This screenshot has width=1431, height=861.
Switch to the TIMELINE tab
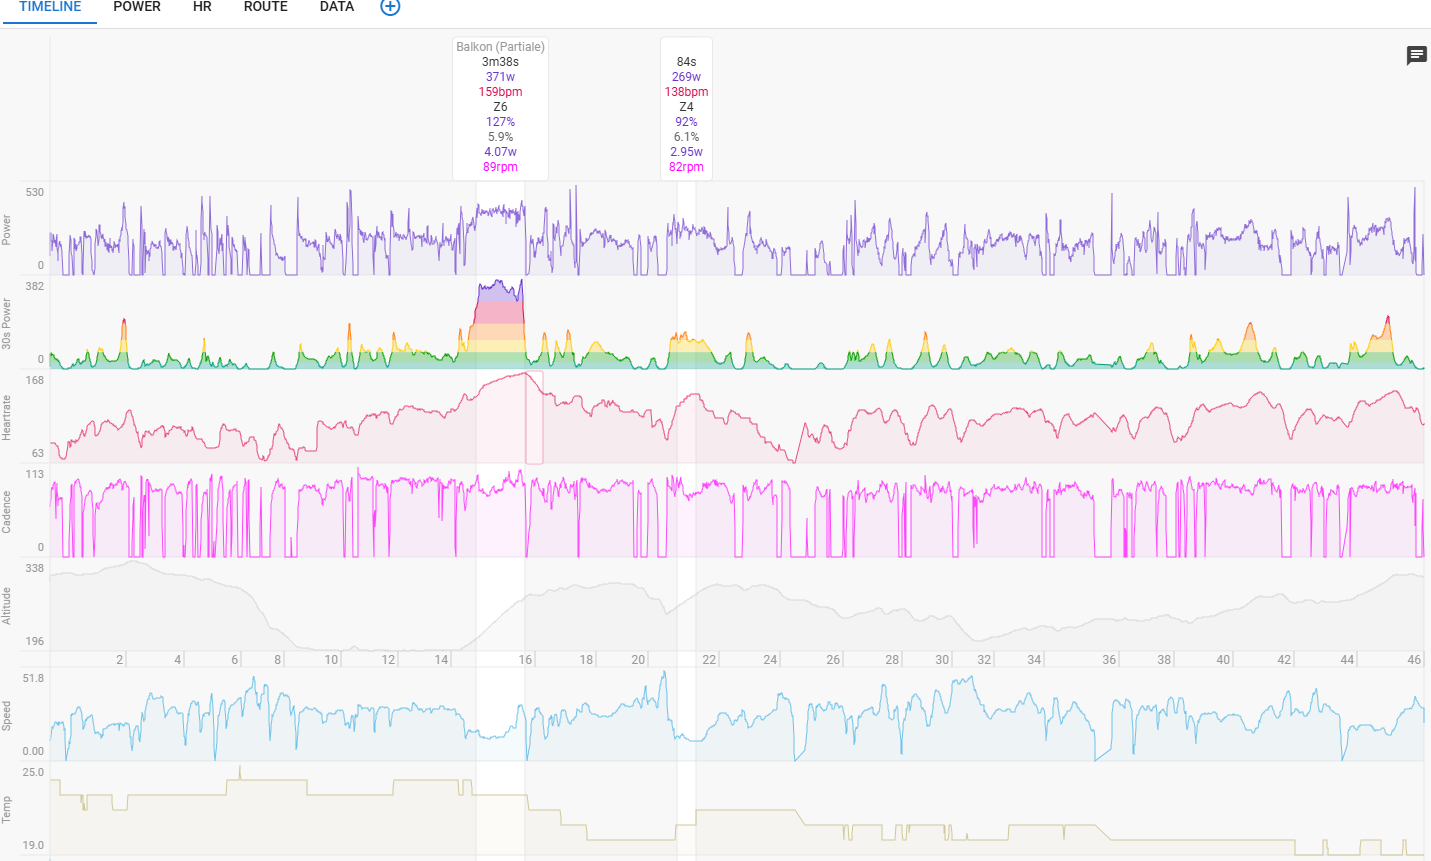(x=50, y=7)
